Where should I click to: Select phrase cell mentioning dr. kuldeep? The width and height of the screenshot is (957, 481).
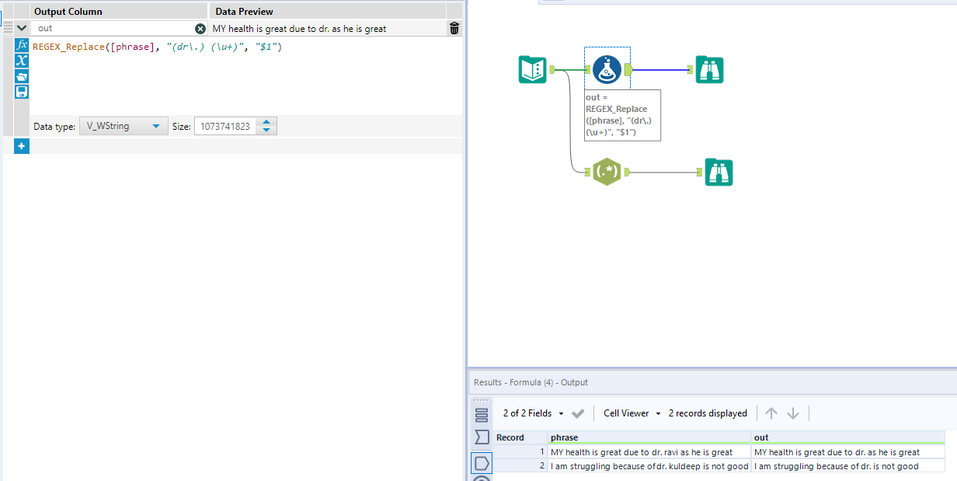pyautogui.click(x=649, y=466)
